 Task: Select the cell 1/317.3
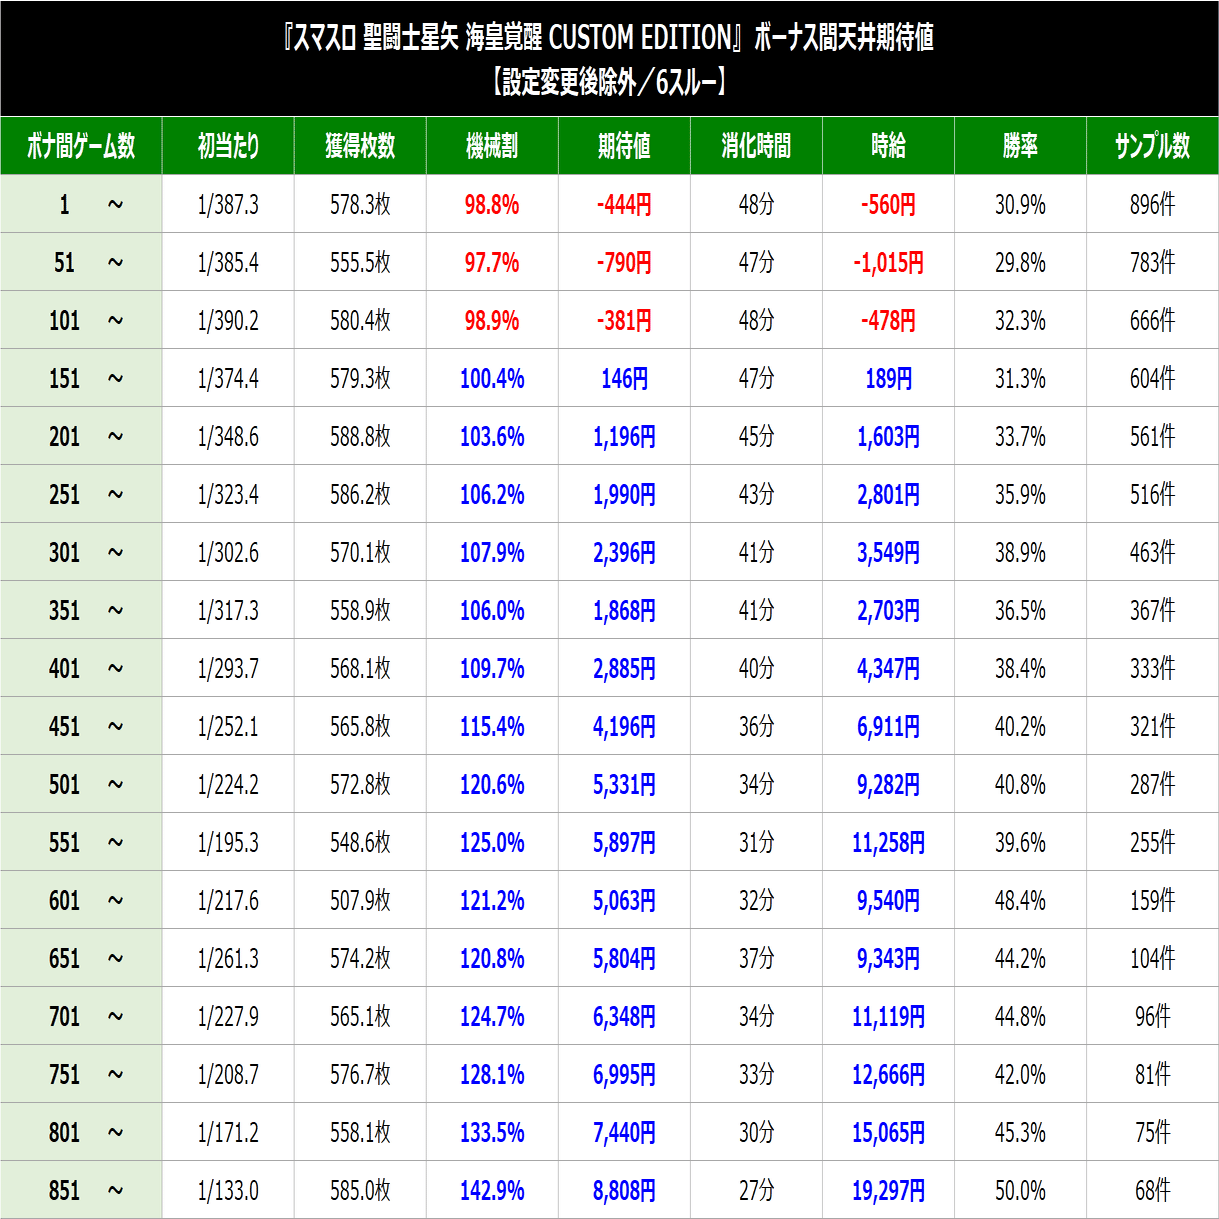[x=228, y=611]
